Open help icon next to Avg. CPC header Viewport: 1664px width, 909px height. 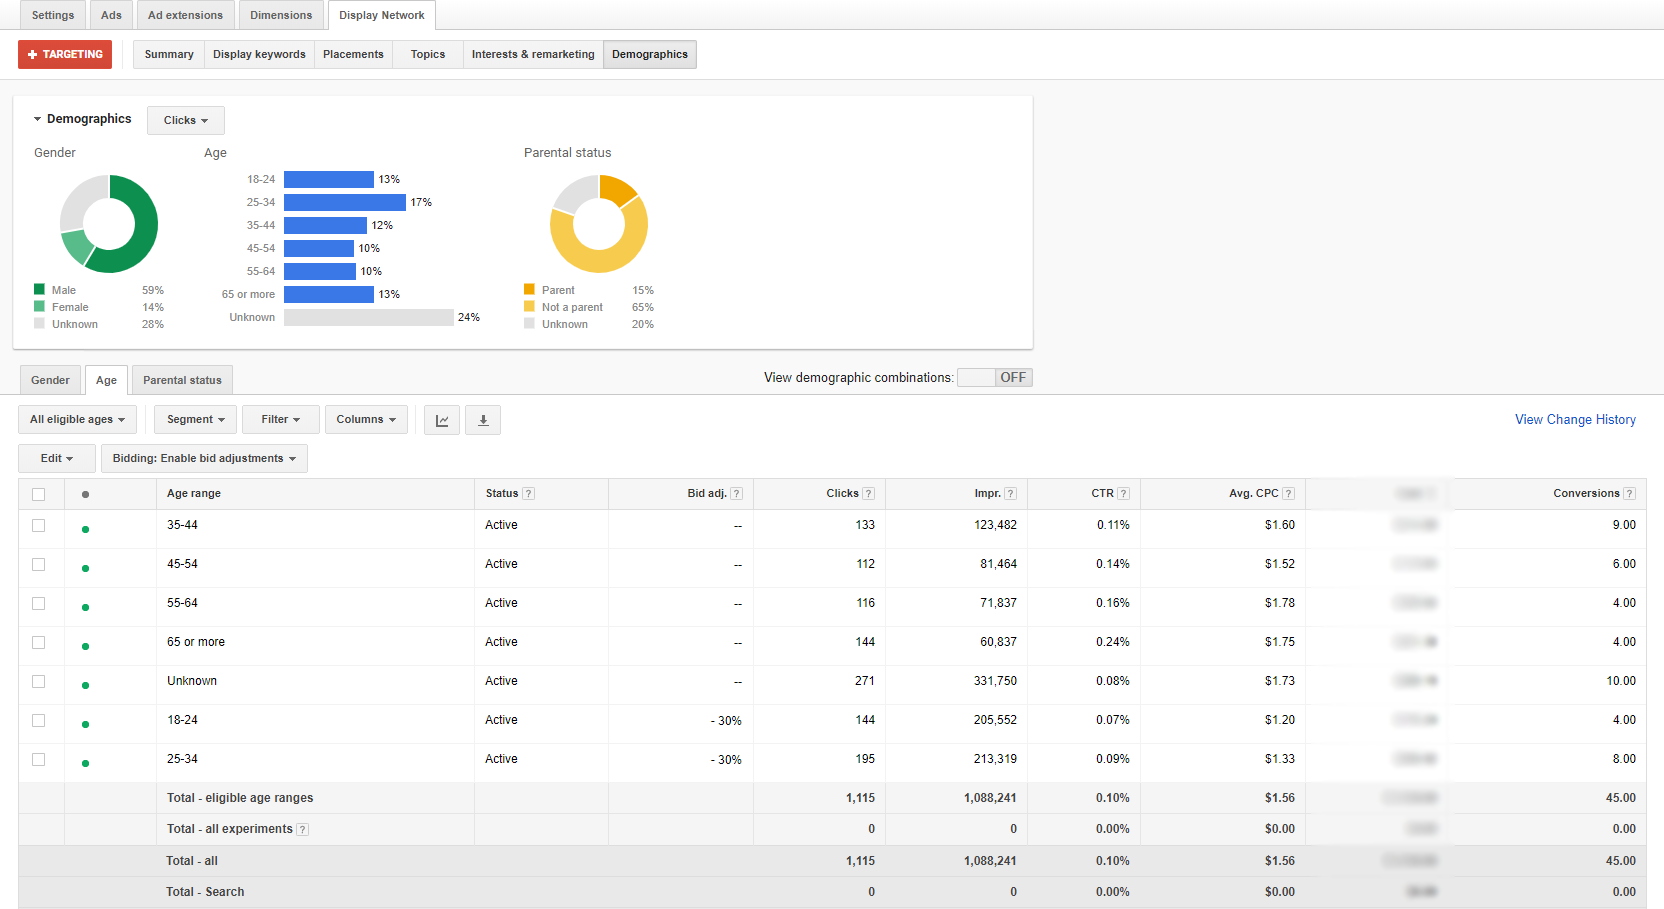pyautogui.click(x=1289, y=494)
